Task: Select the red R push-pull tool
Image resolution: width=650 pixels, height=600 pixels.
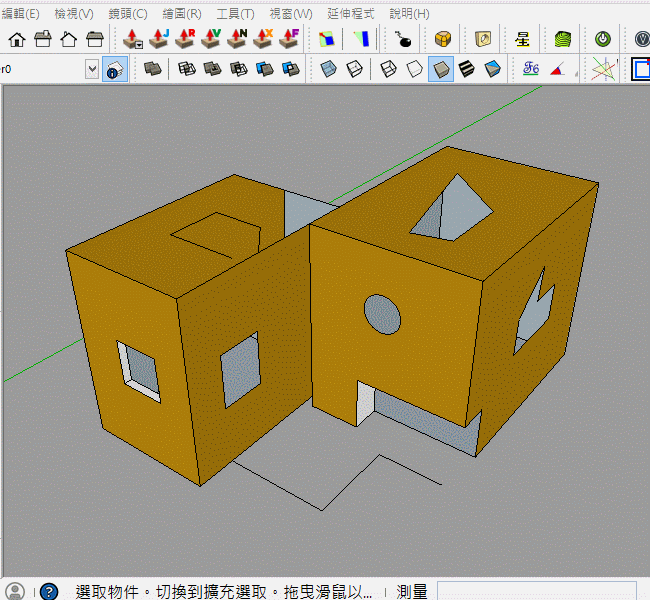Action: click(x=185, y=39)
